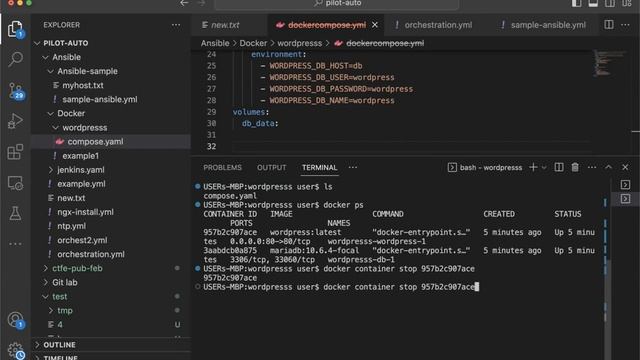
Task: Expand the jenkins.yaml folder
Action: [50, 170]
